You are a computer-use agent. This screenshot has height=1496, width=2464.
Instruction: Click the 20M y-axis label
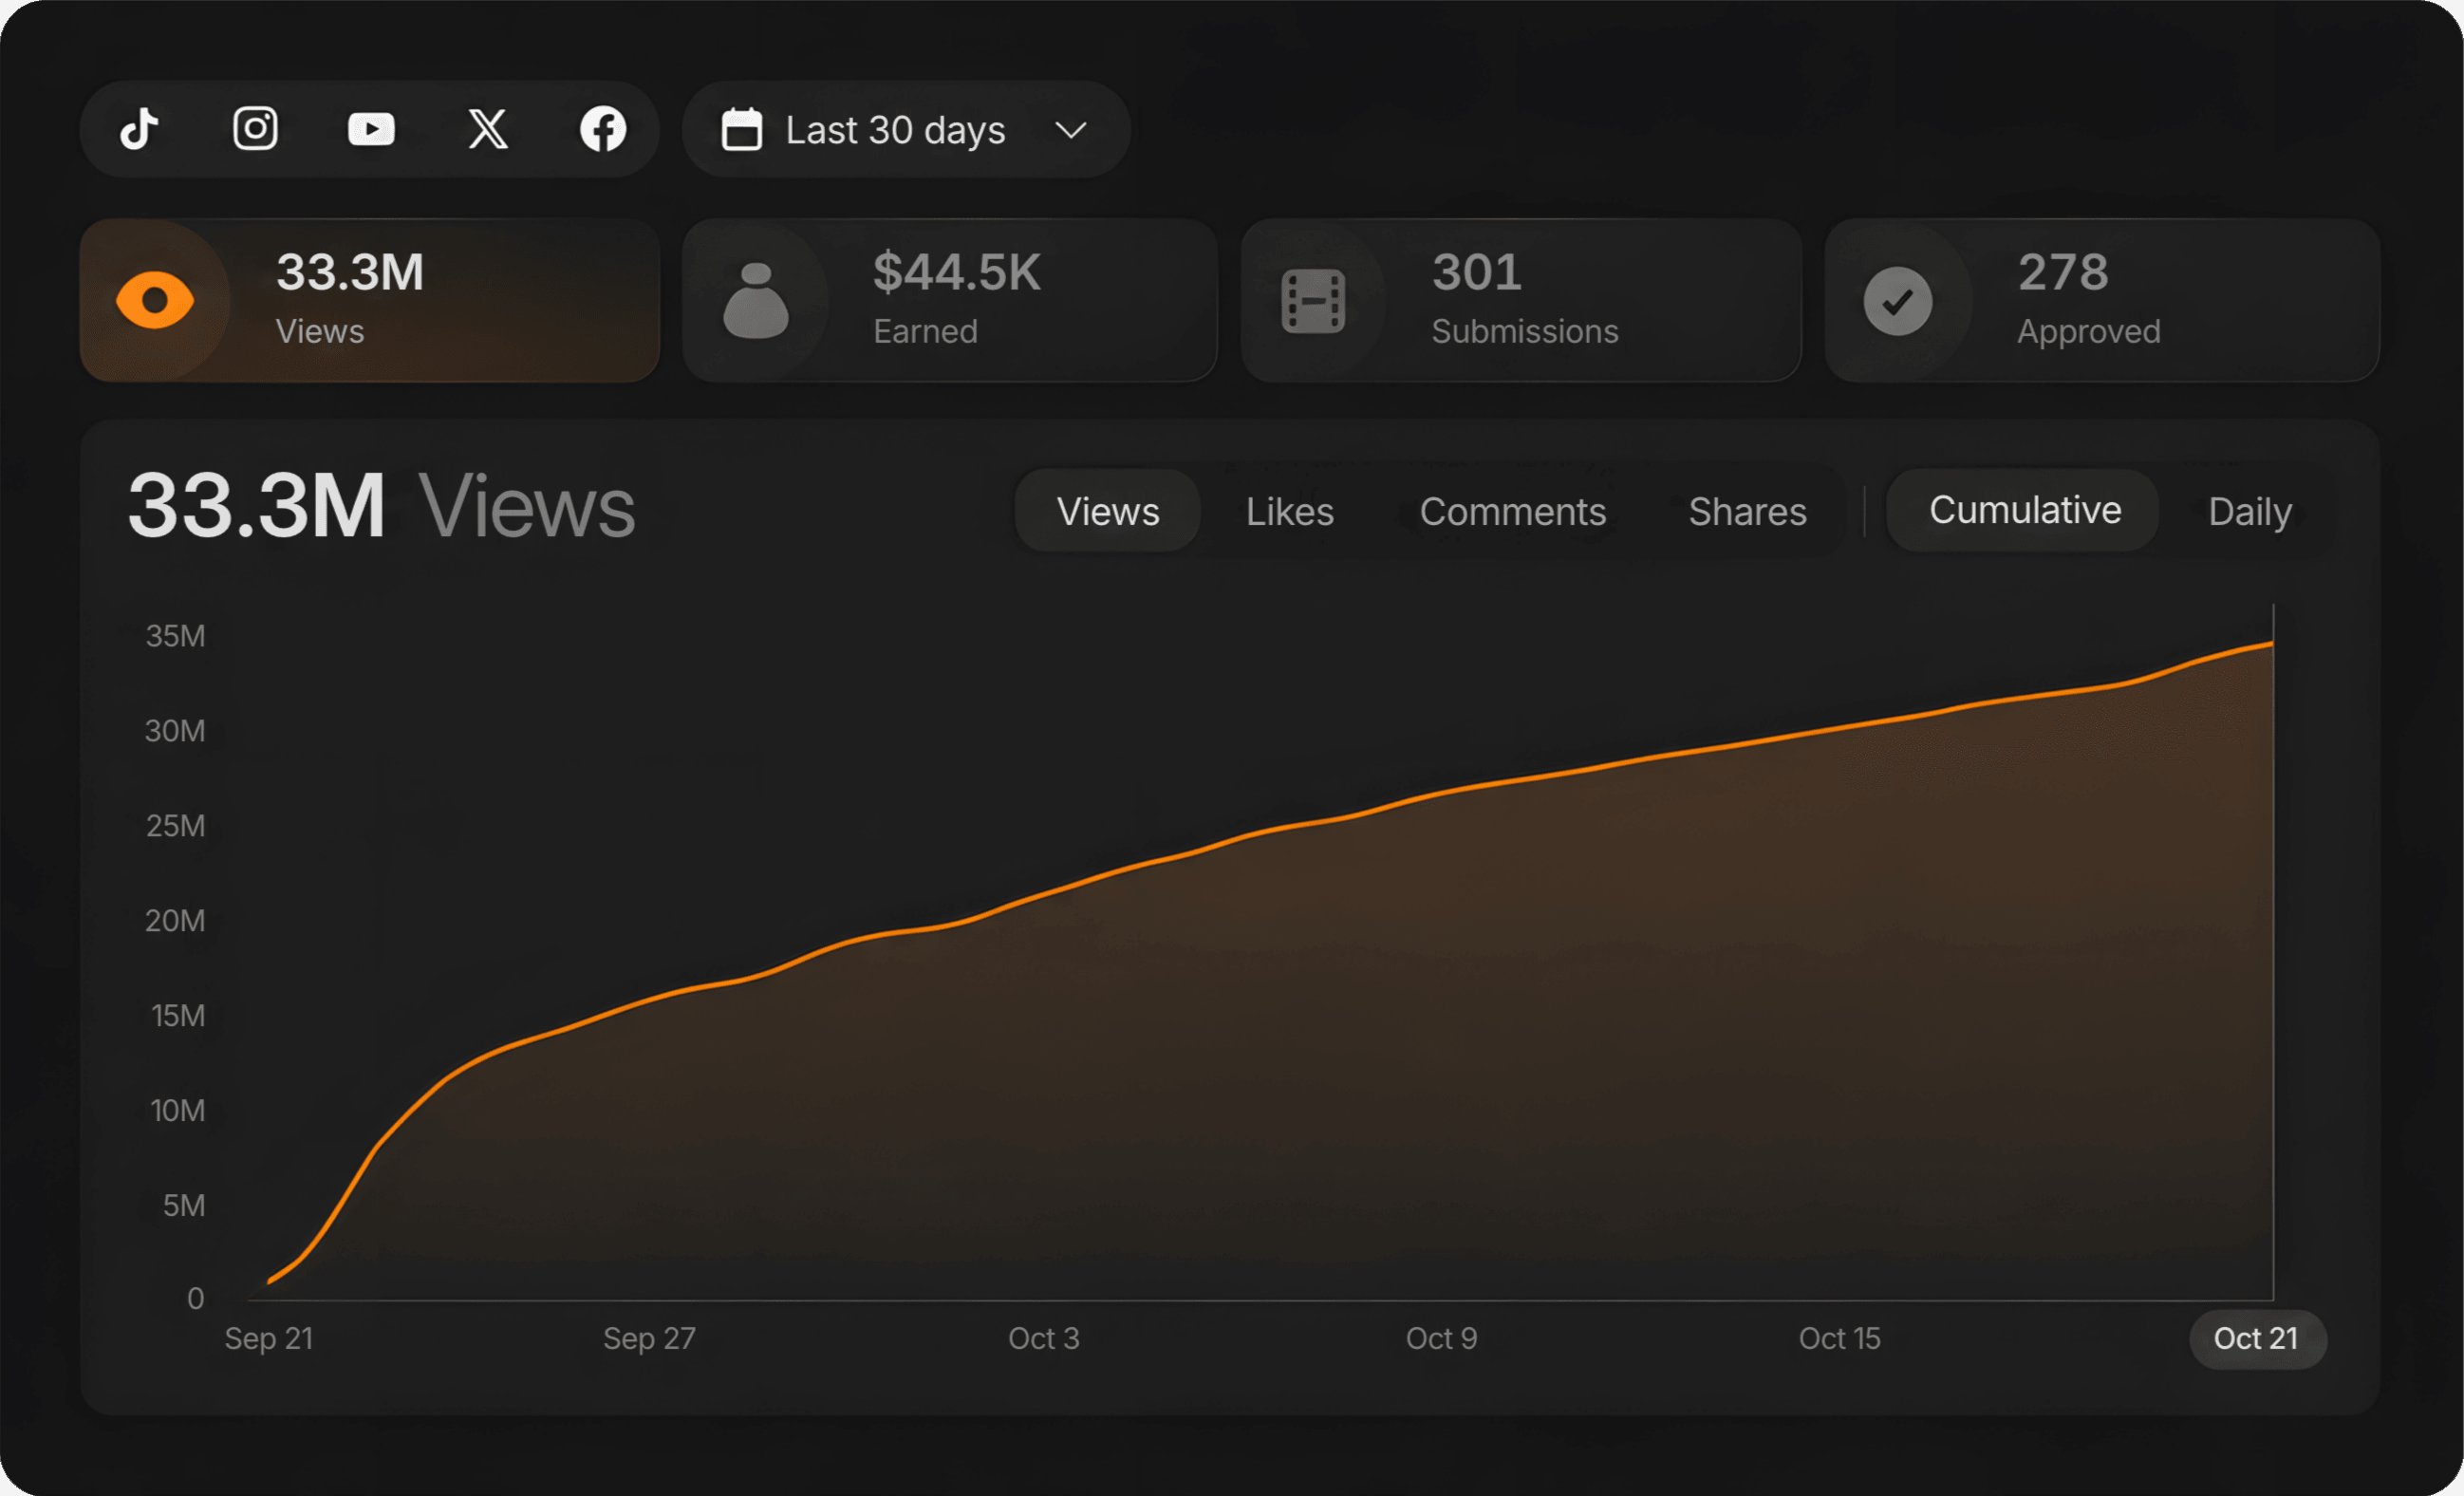pos(175,920)
